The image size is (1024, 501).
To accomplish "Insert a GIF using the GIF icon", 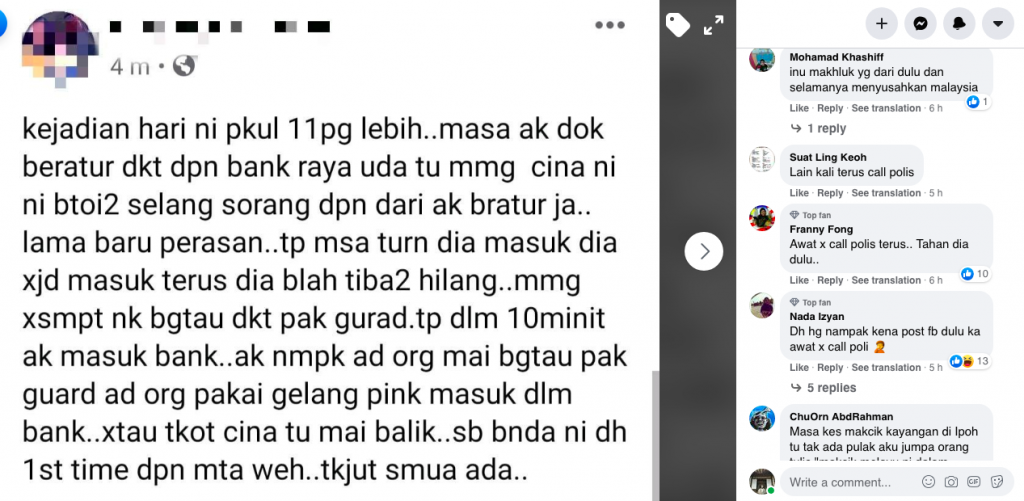I will (974, 482).
